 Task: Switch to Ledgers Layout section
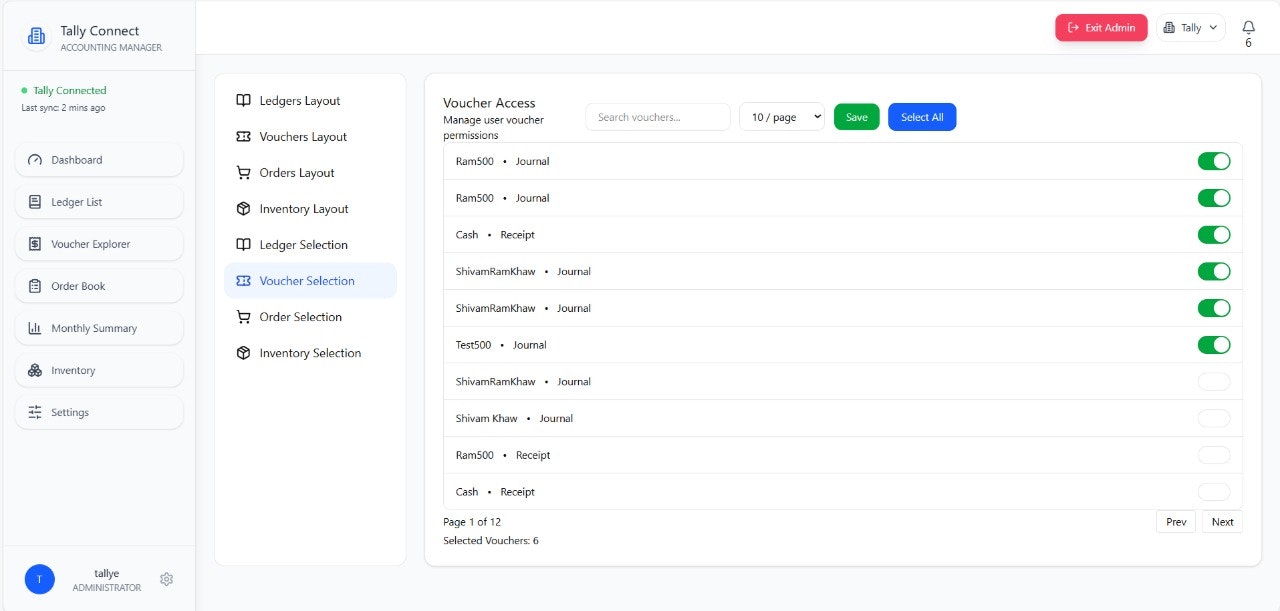(310, 101)
